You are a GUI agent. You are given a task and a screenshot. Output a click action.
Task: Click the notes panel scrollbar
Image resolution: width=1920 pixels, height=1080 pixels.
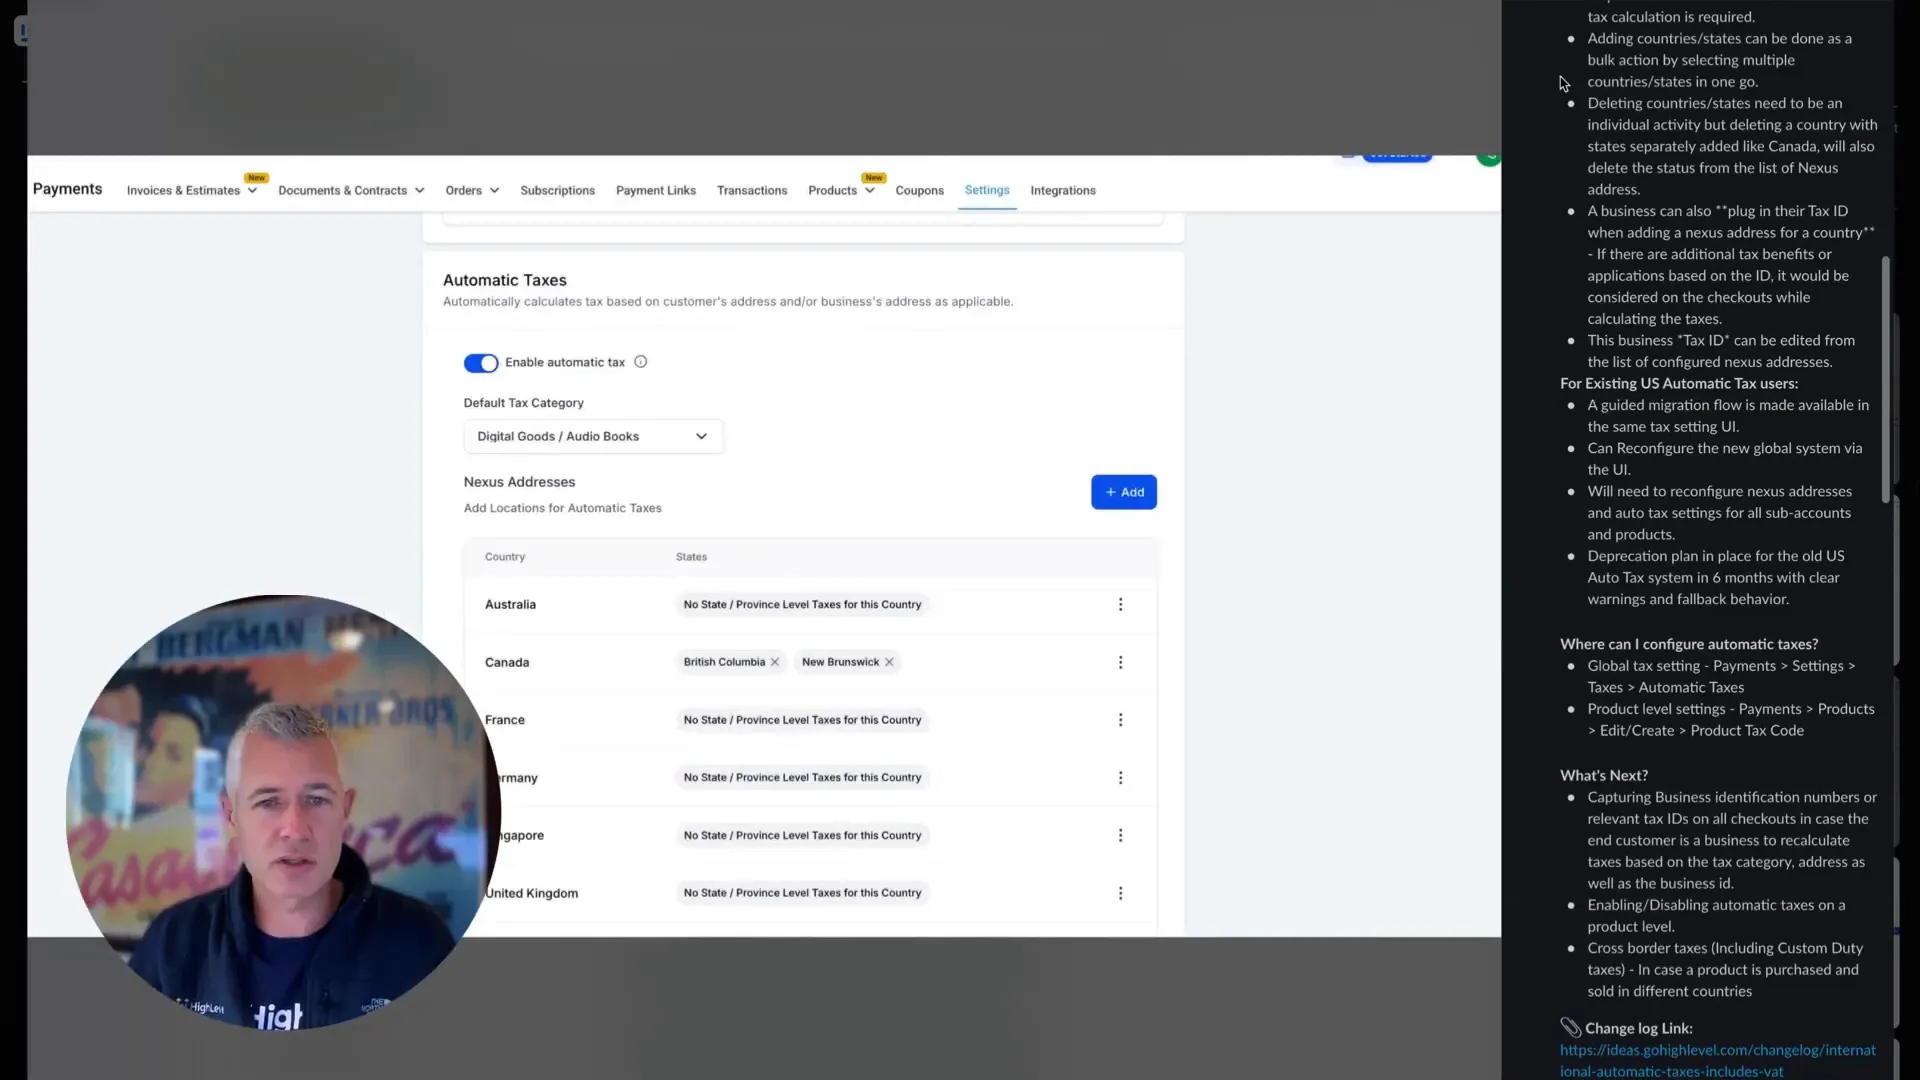(1886, 380)
